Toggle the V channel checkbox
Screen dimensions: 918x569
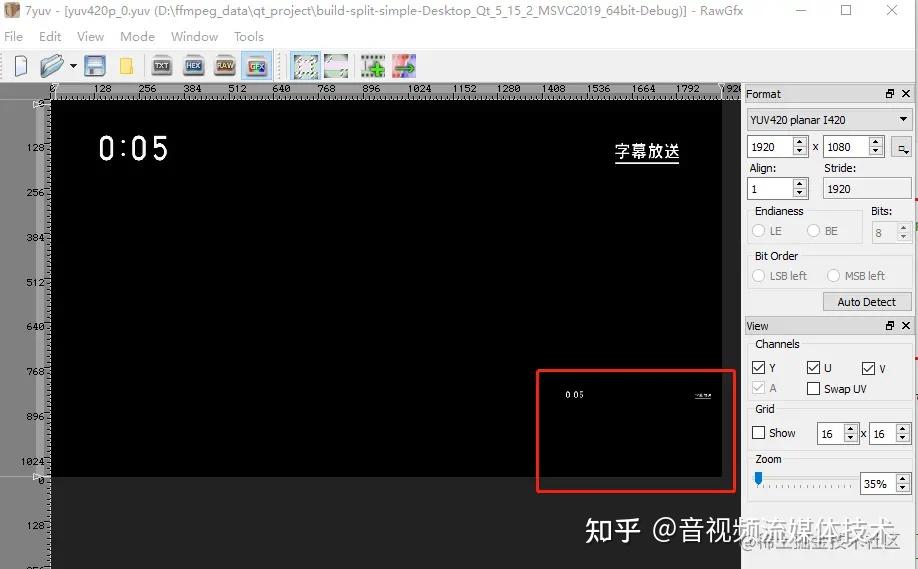868,368
